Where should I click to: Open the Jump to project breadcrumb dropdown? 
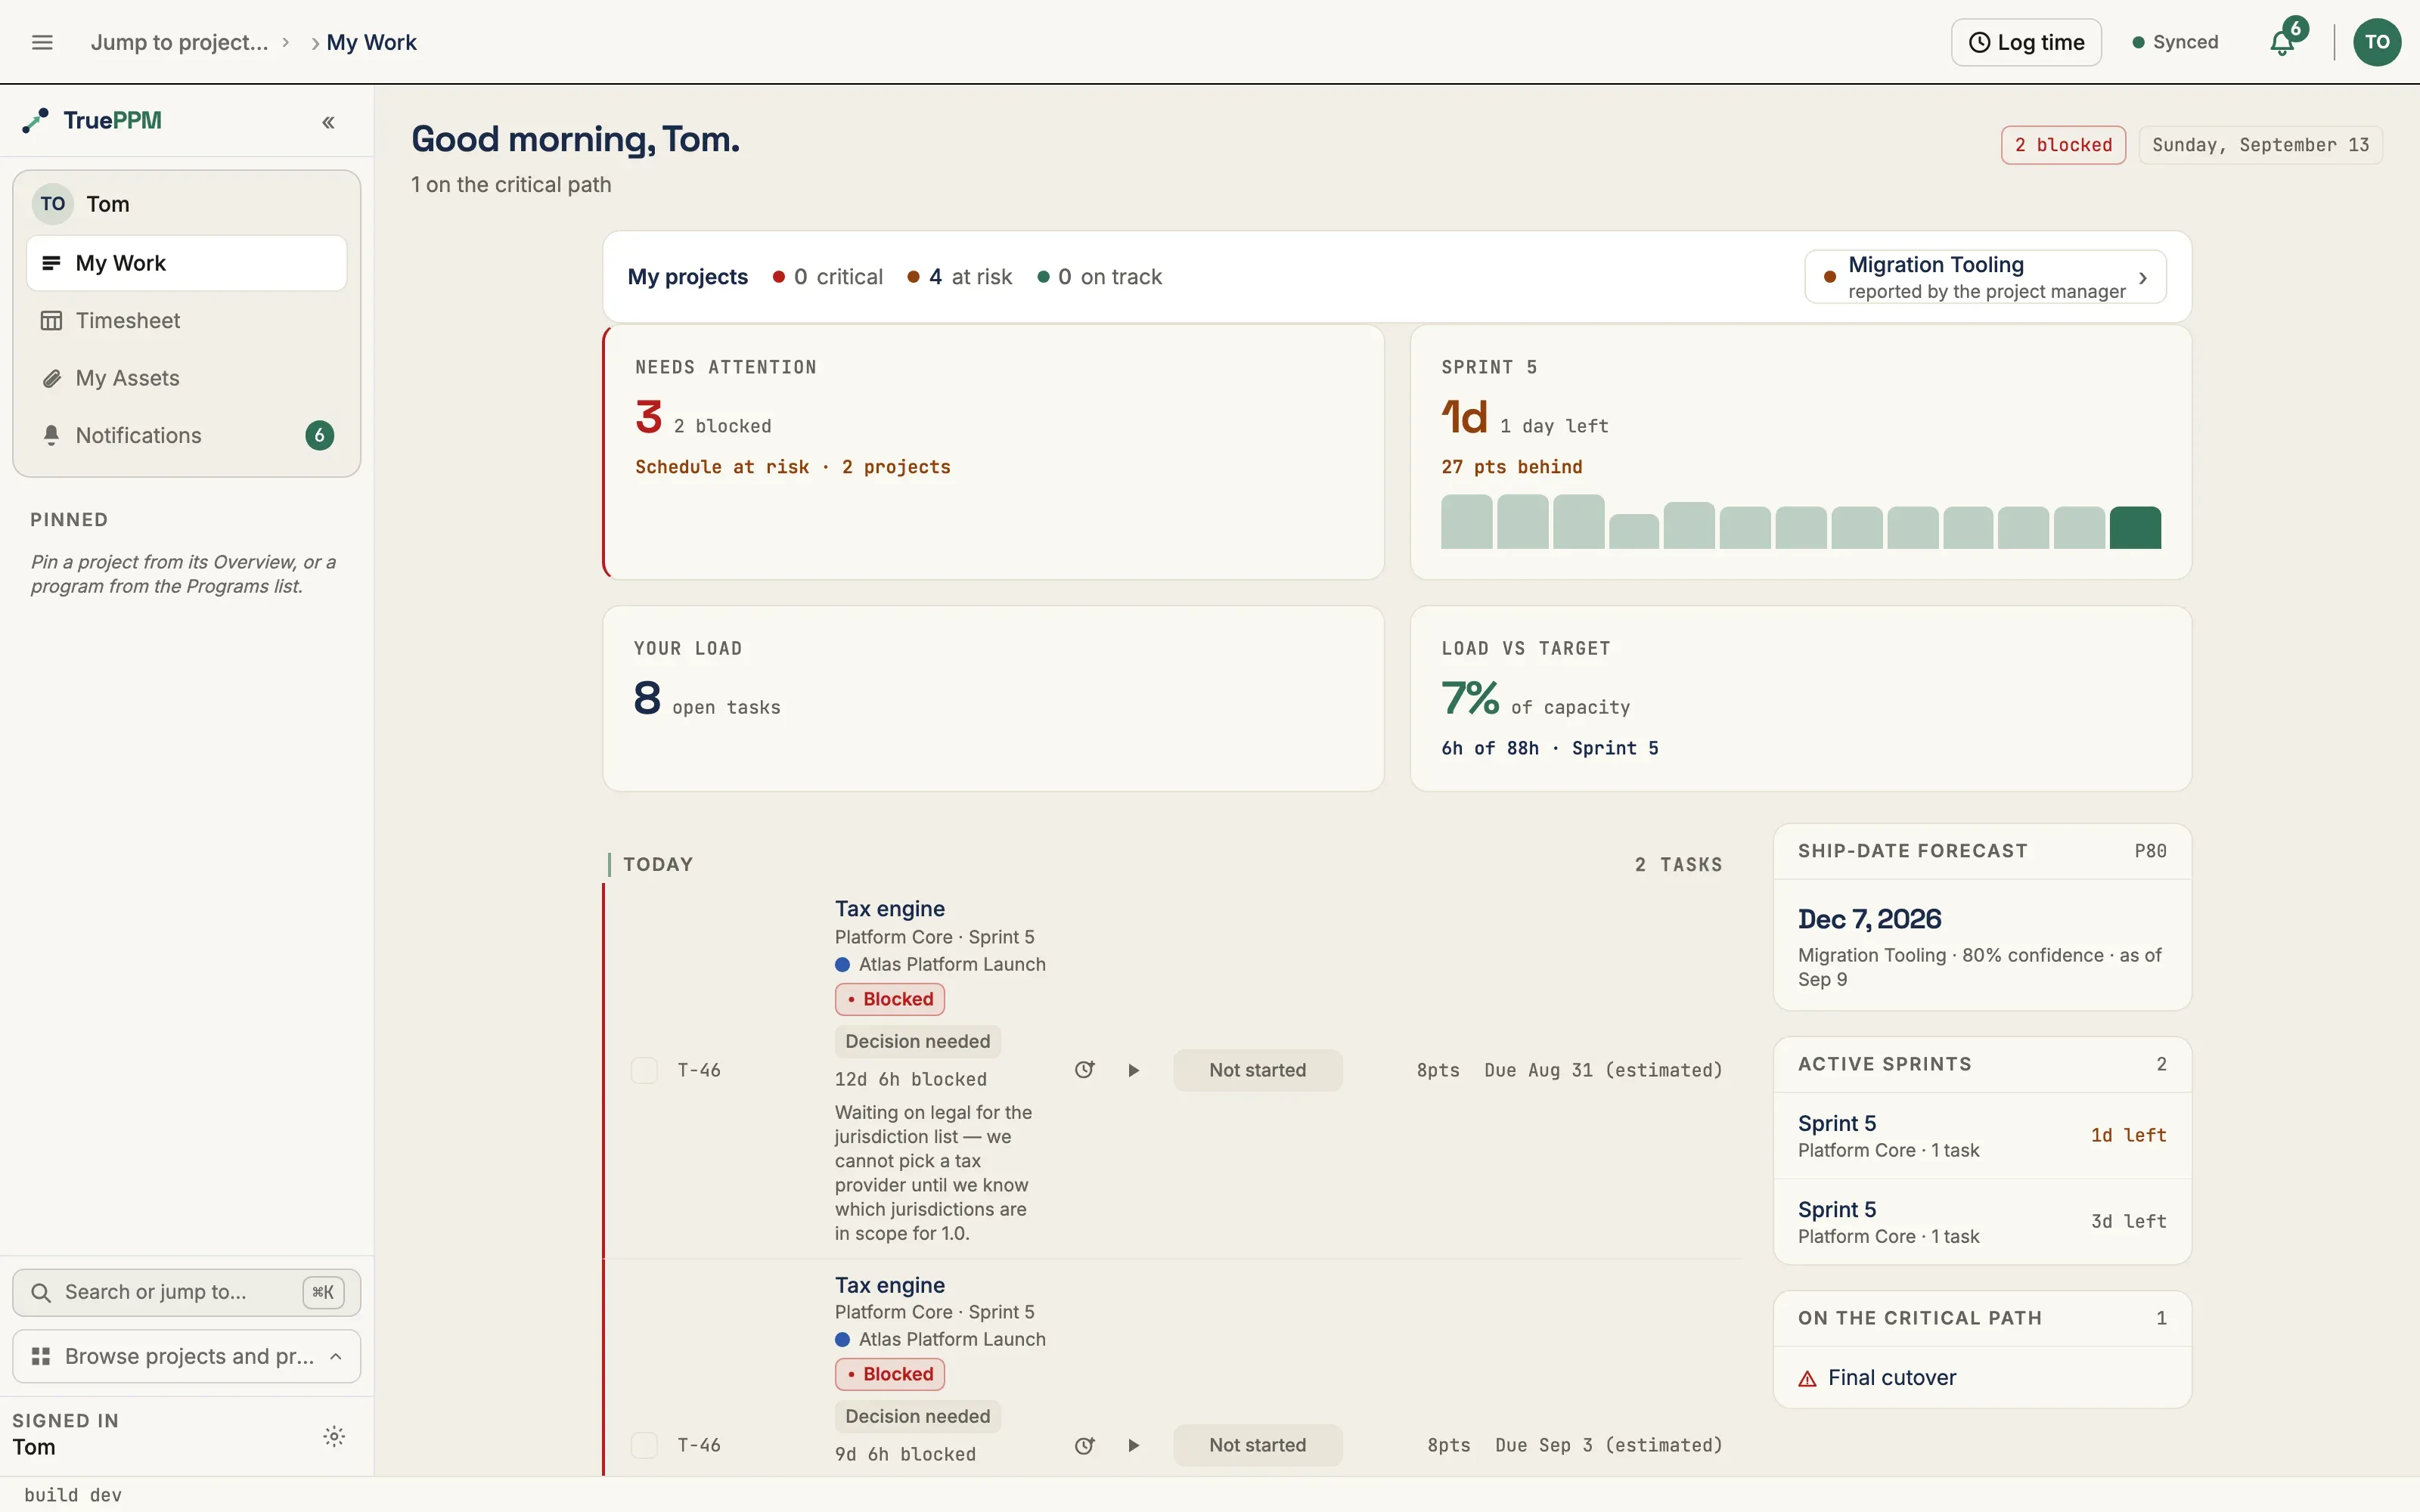coord(179,42)
